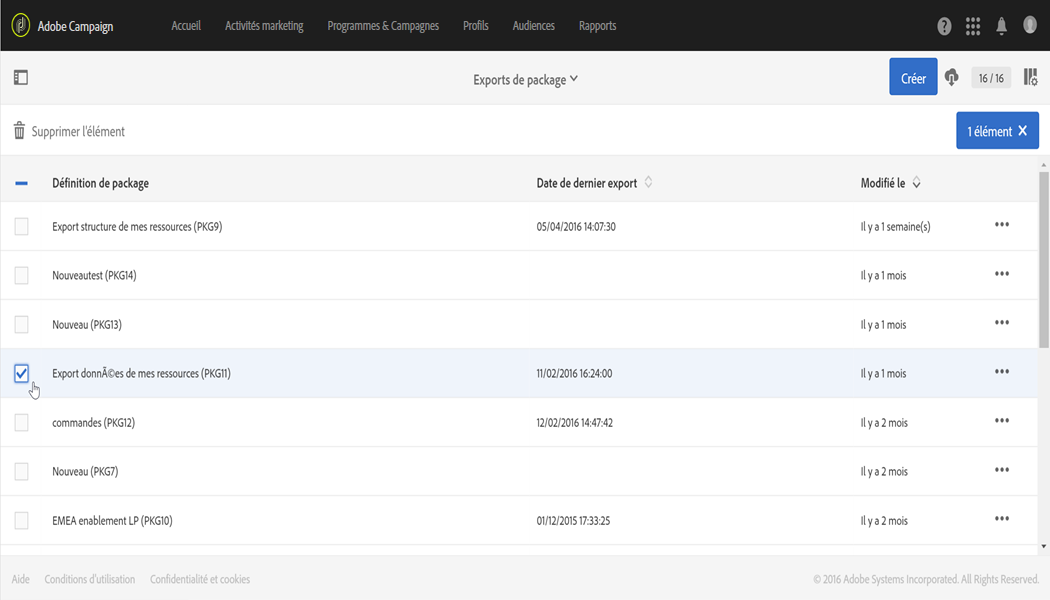
Task: Toggle the select-all header checkbox
Action: (x=22, y=183)
